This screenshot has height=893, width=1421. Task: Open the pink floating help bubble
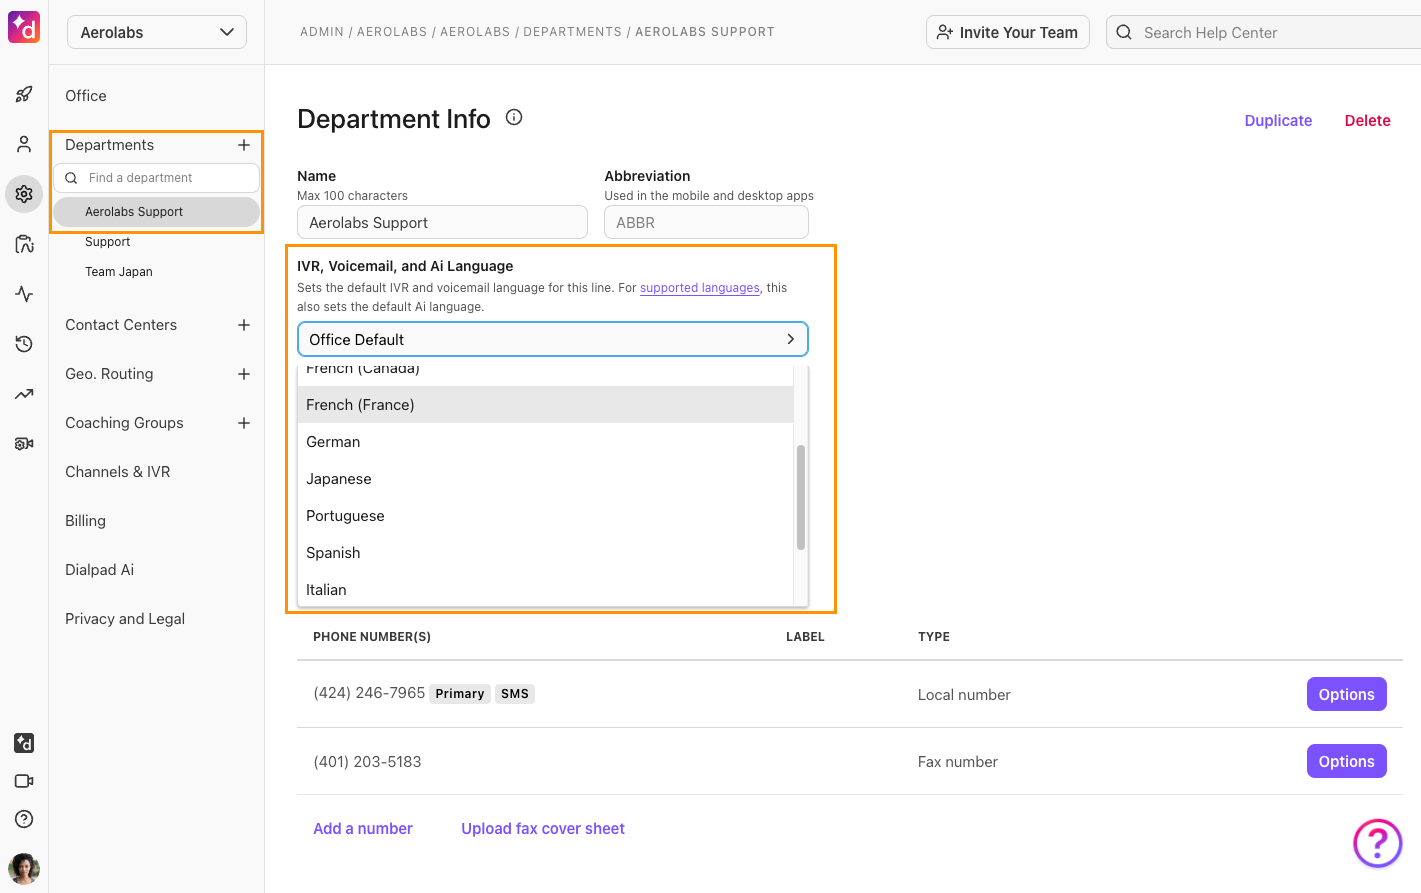tap(1378, 843)
